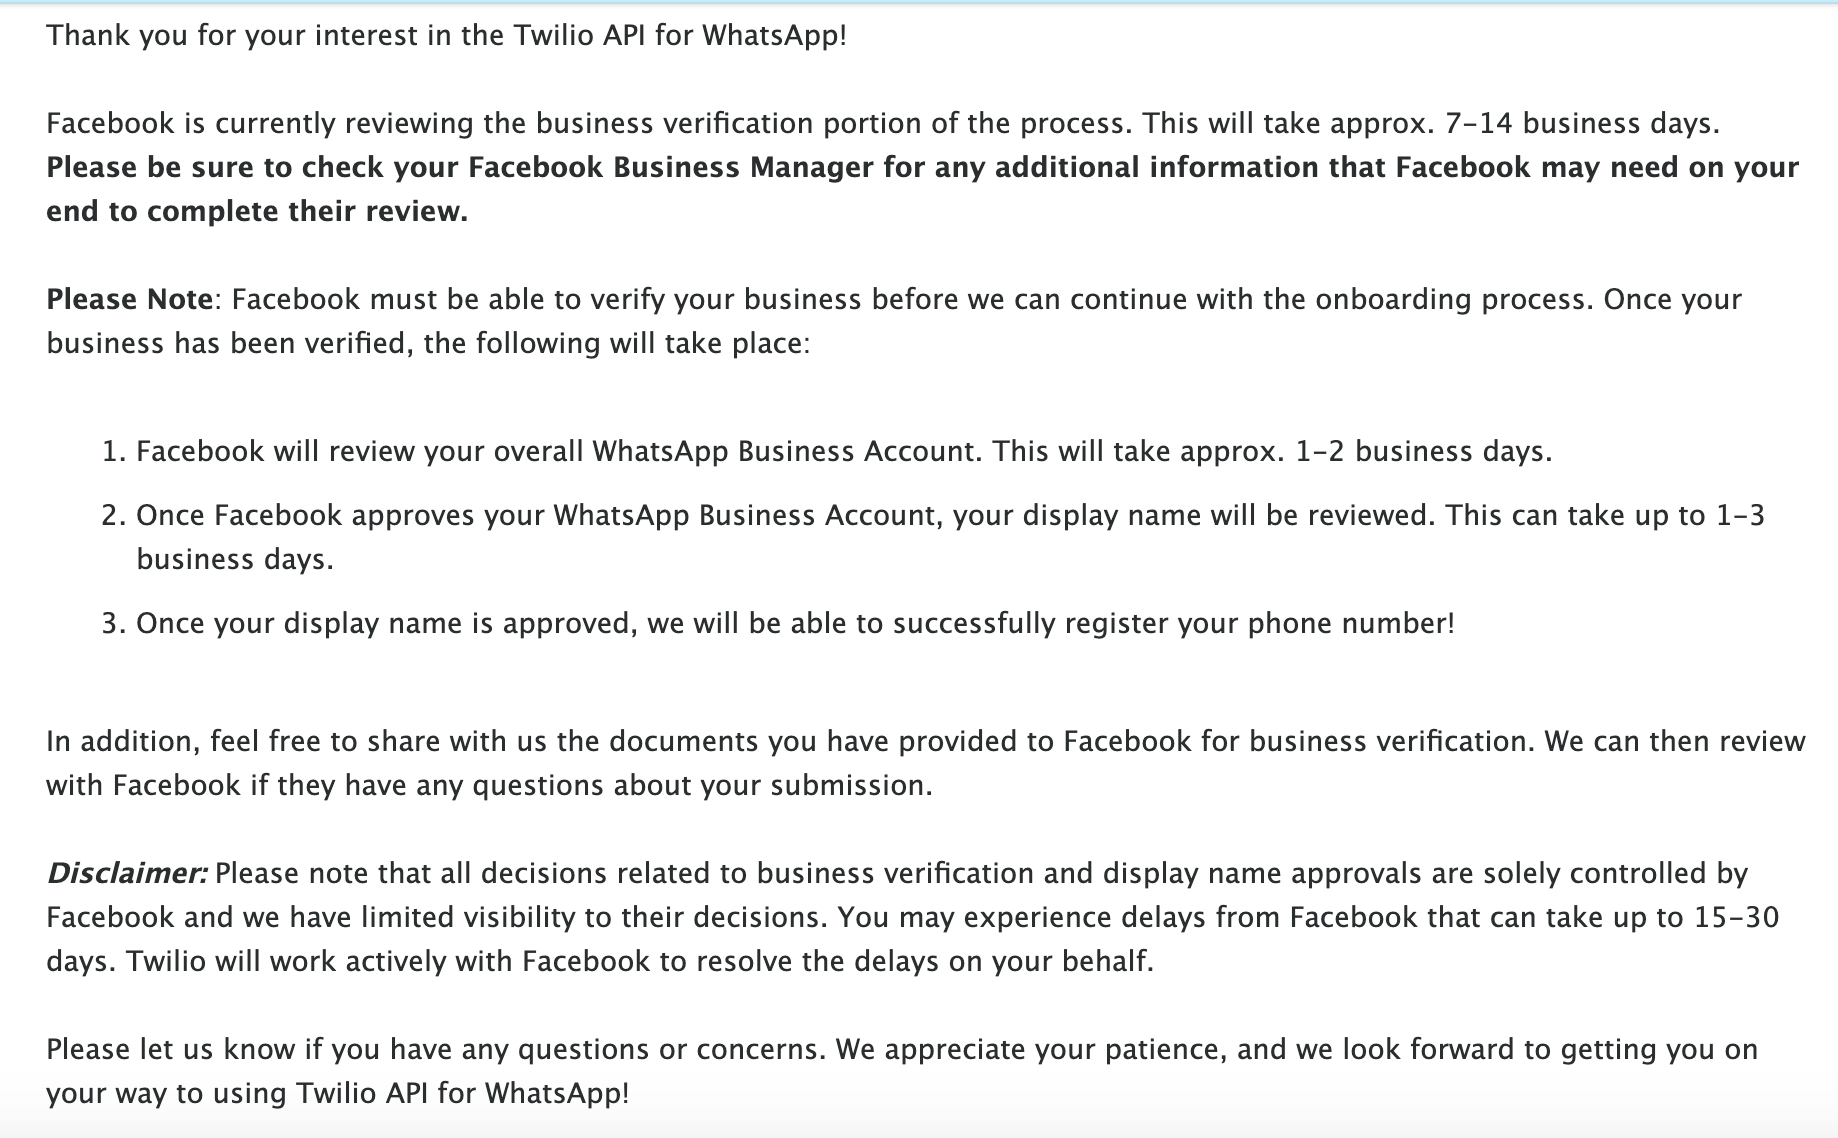The height and width of the screenshot is (1138, 1838).
Task: Click the italic "Disclaimer:" label
Action: (x=127, y=874)
